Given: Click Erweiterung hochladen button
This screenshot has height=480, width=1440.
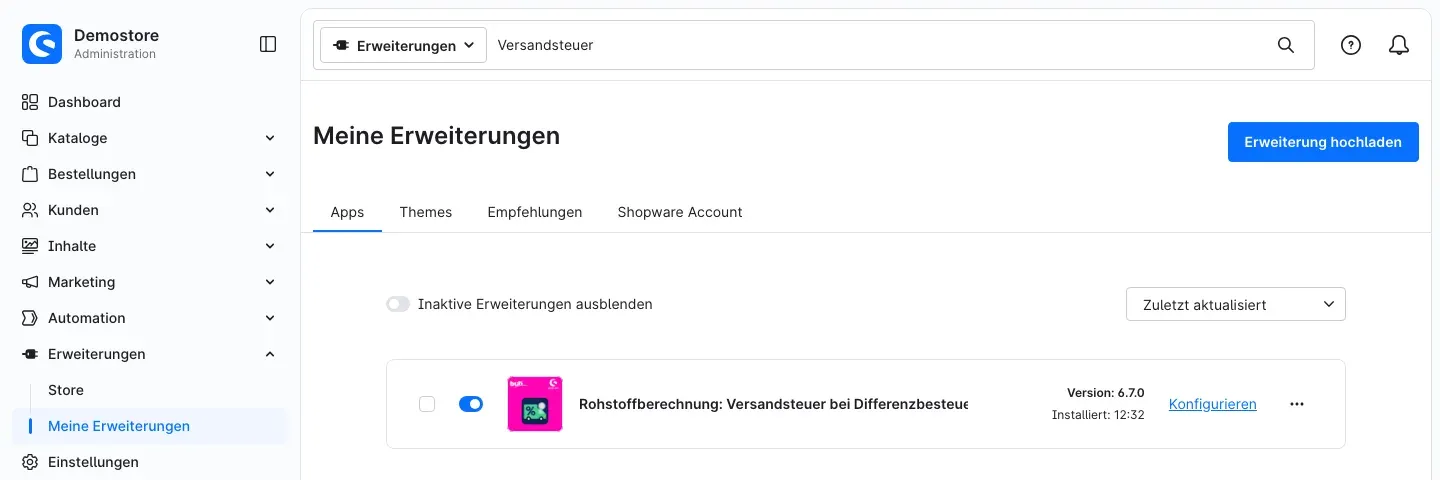Looking at the screenshot, I should (x=1323, y=142).
